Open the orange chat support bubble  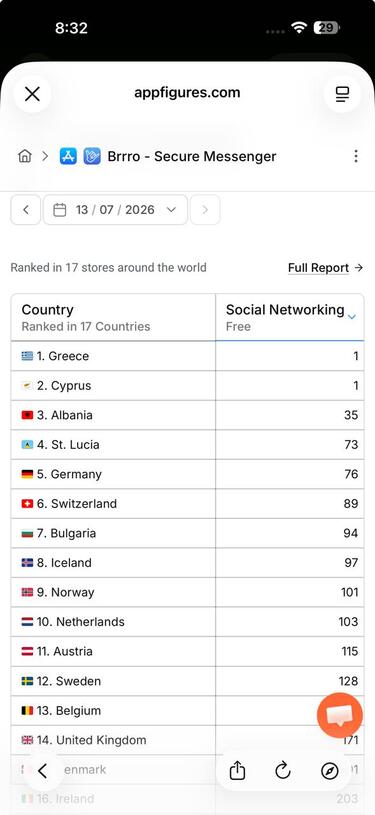click(x=340, y=715)
